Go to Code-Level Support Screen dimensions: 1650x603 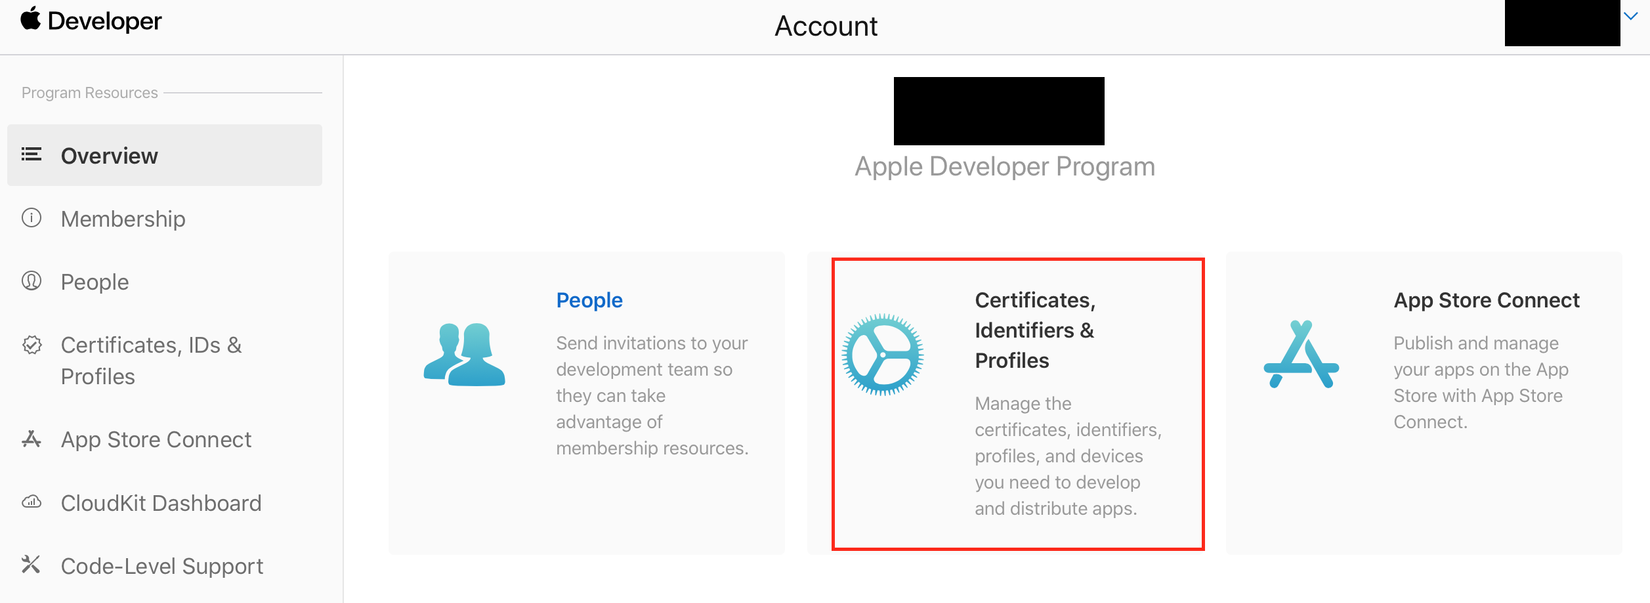coord(162,566)
